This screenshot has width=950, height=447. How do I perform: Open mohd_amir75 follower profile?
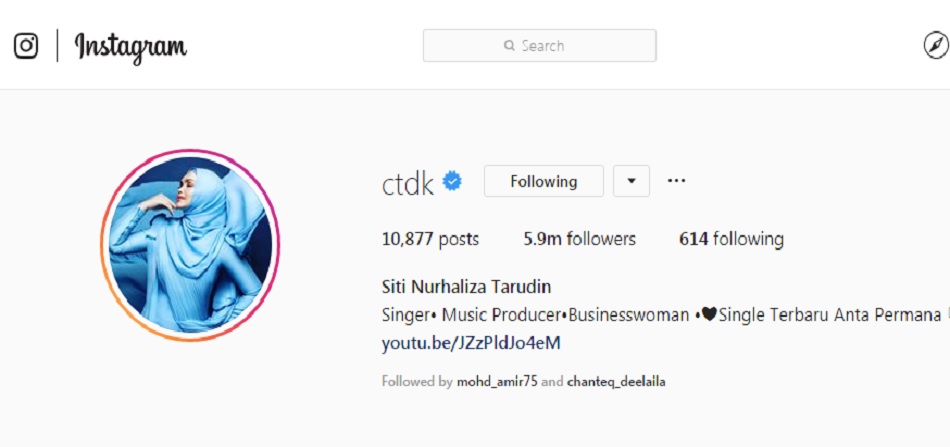tap(497, 382)
